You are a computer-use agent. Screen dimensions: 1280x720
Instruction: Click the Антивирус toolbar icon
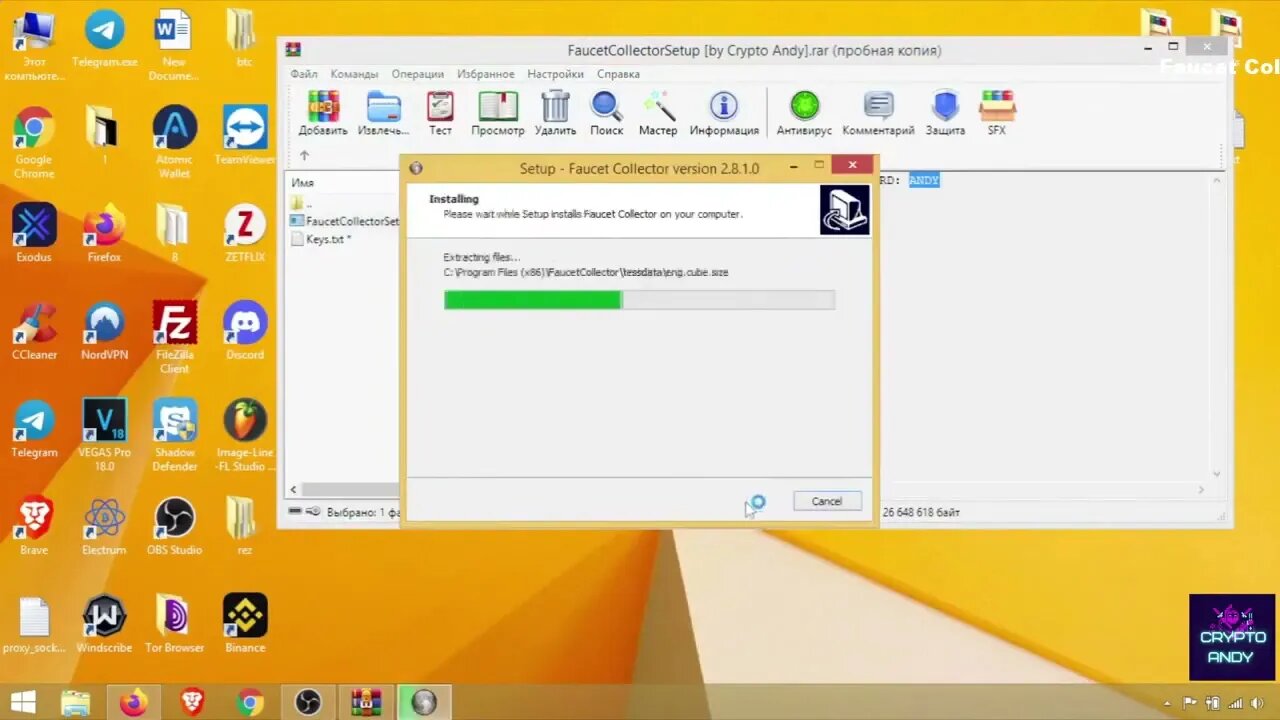[x=804, y=113]
